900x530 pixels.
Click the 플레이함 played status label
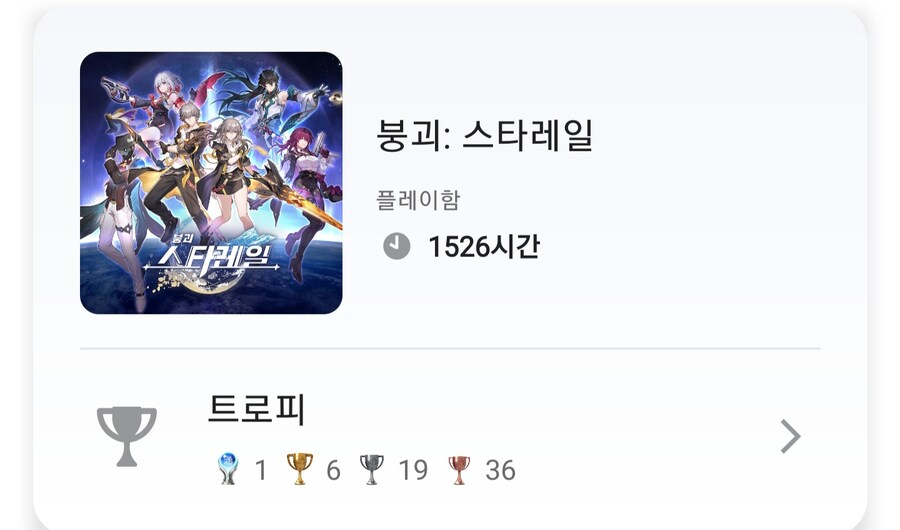[418, 200]
